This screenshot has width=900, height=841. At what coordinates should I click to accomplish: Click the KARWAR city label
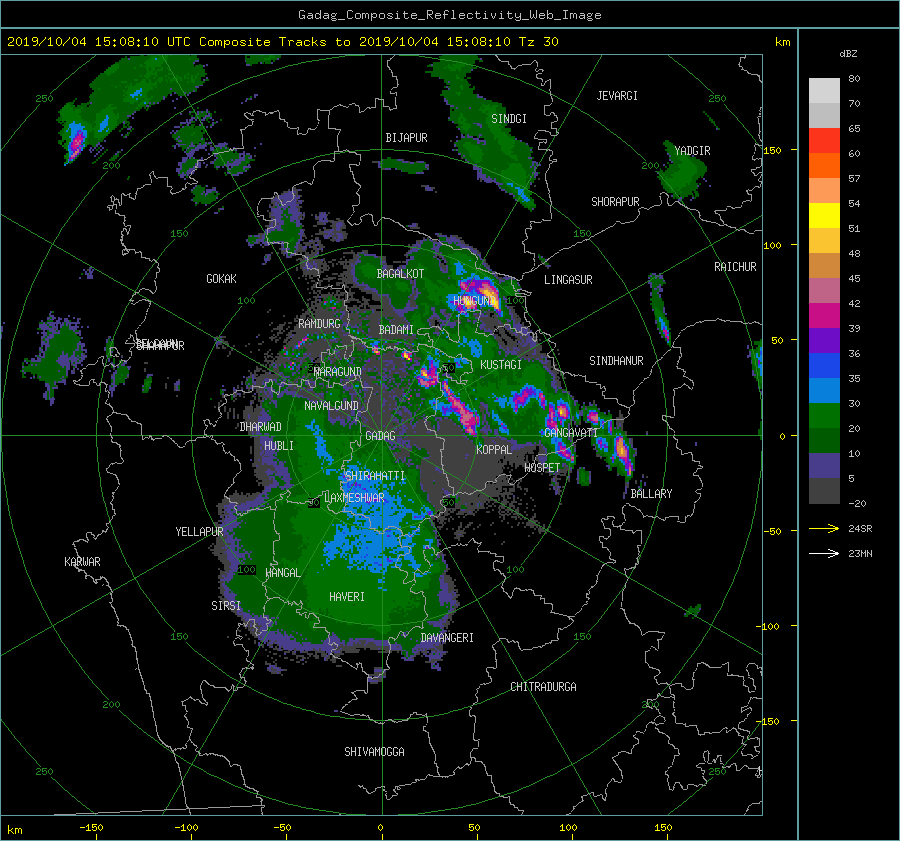click(x=82, y=562)
